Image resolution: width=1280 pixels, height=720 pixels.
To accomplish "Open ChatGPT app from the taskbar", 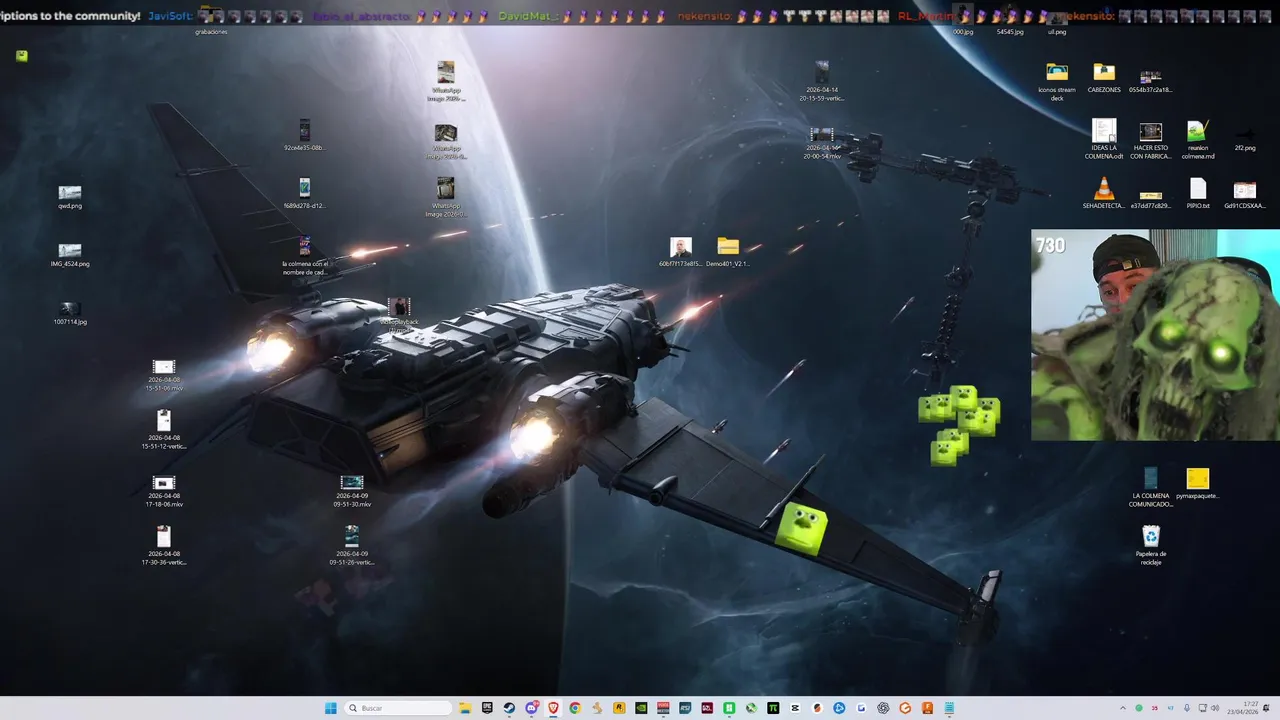I will (883, 708).
